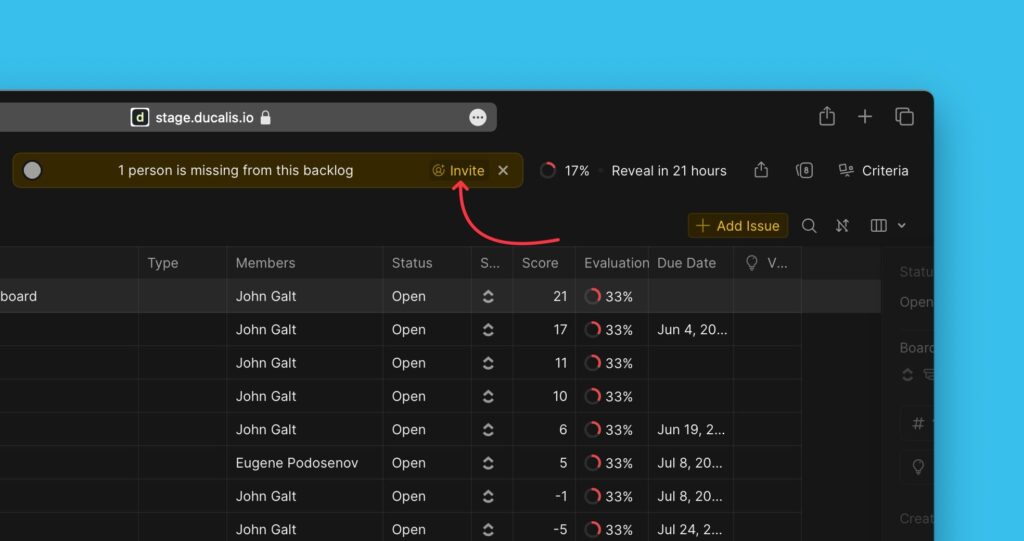Click the browser share icon

[827, 117]
